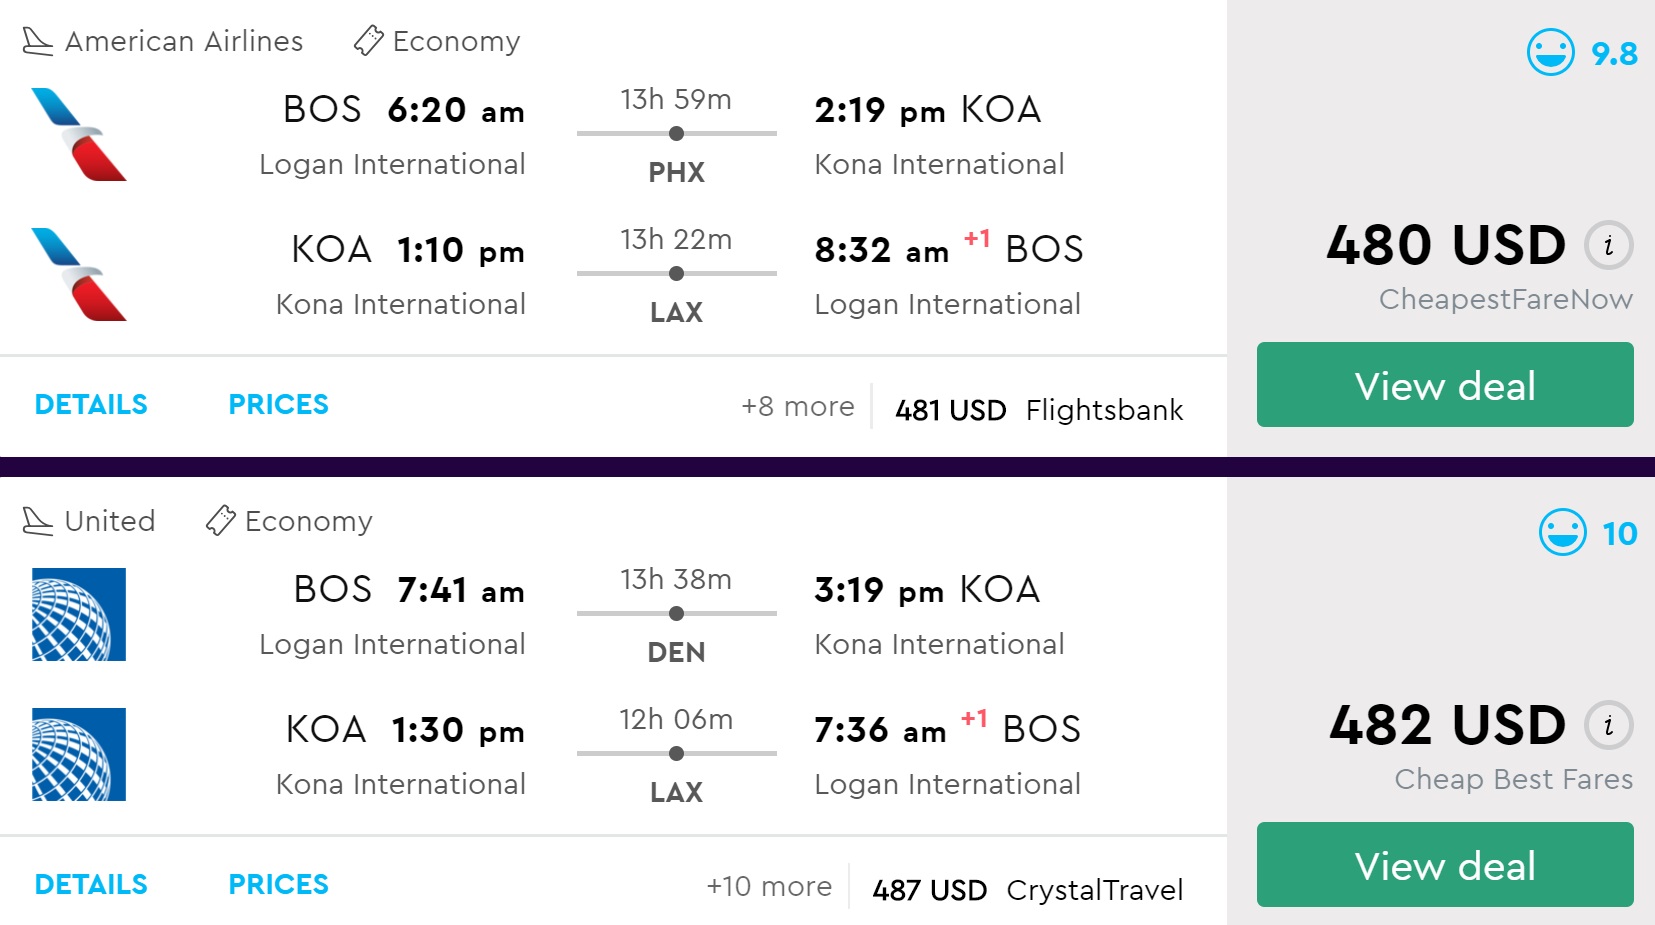Open DETAILS for the American Airlines flight

(91, 405)
